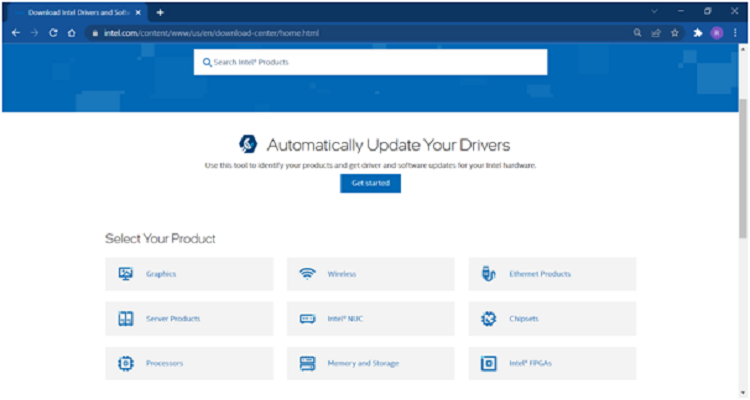
Task: Click the vertical scrollbar thumb
Action: pos(743,168)
